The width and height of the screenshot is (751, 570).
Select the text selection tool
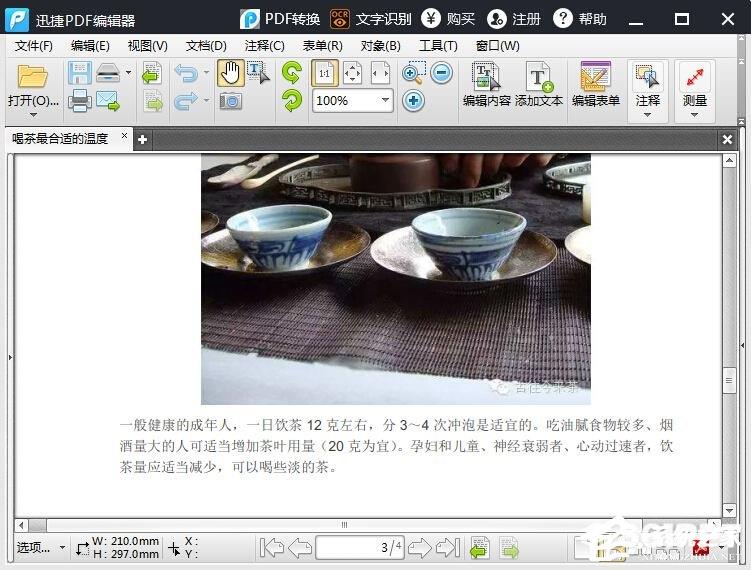258,73
